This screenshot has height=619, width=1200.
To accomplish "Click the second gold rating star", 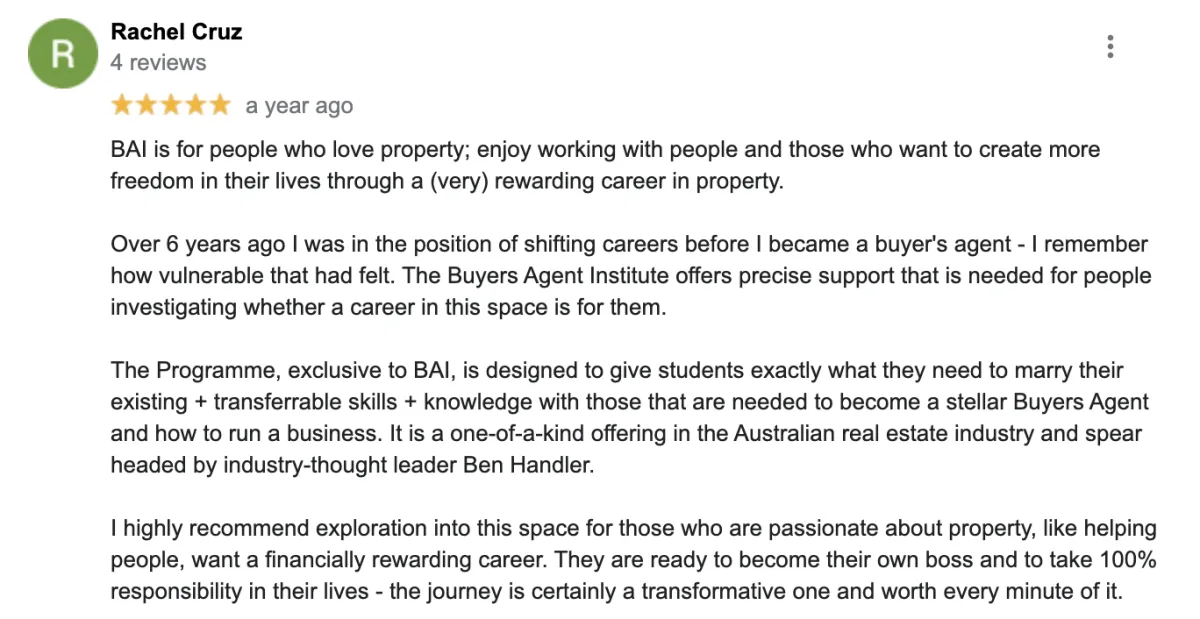I will tap(146, 104).
